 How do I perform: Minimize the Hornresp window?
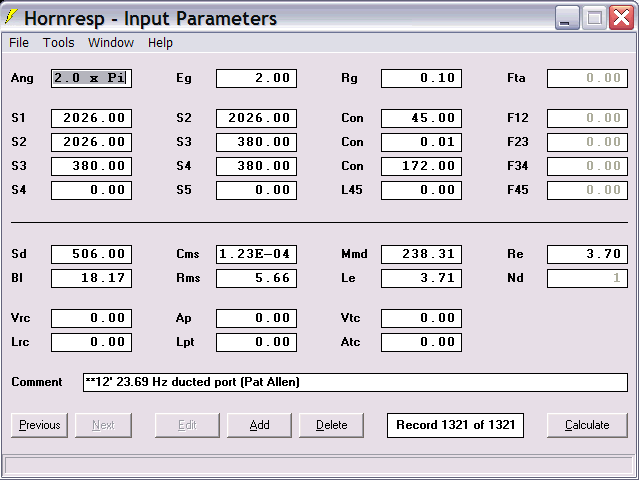pyautogui.click(x=567, y=18)
